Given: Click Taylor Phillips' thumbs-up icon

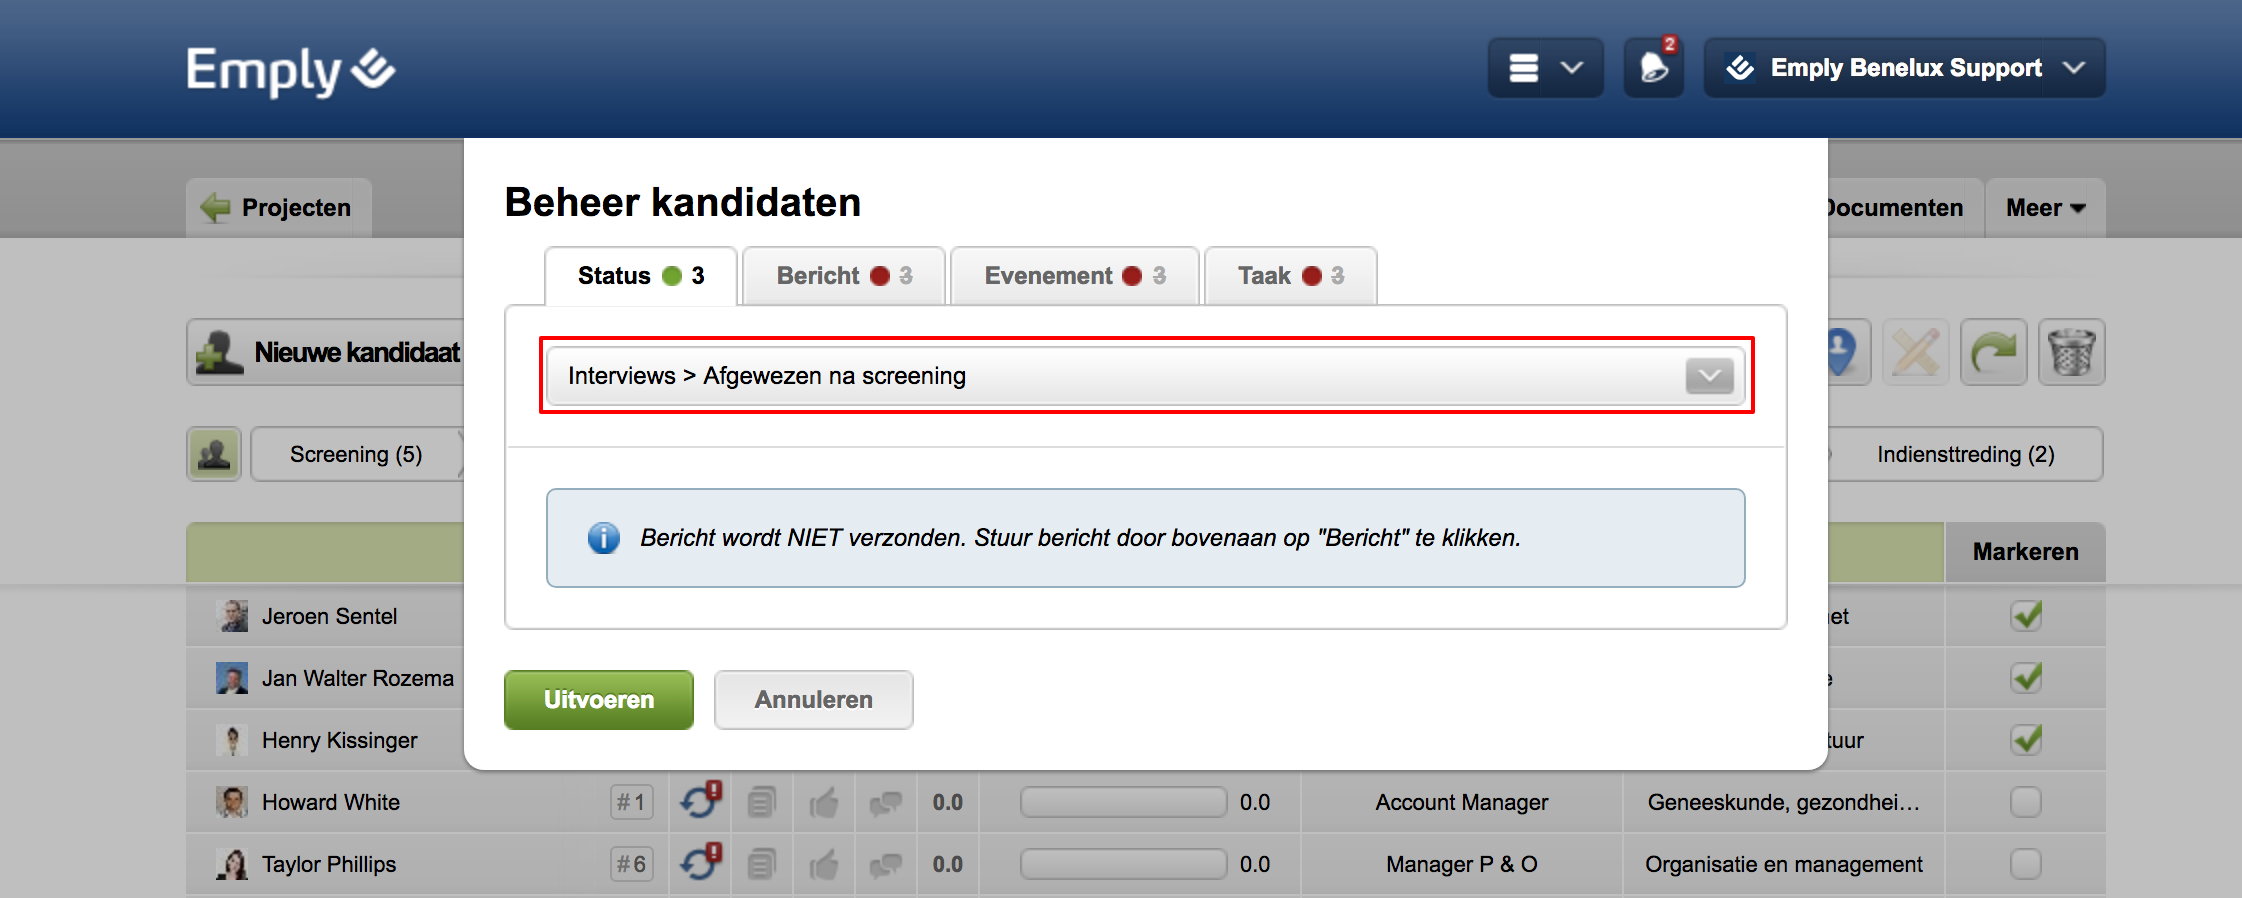Looking at the screenshot, I should point(823,864).
